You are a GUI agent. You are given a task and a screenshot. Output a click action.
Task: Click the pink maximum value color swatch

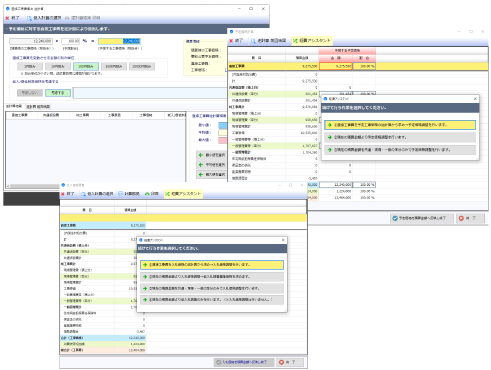coord(222,140)
